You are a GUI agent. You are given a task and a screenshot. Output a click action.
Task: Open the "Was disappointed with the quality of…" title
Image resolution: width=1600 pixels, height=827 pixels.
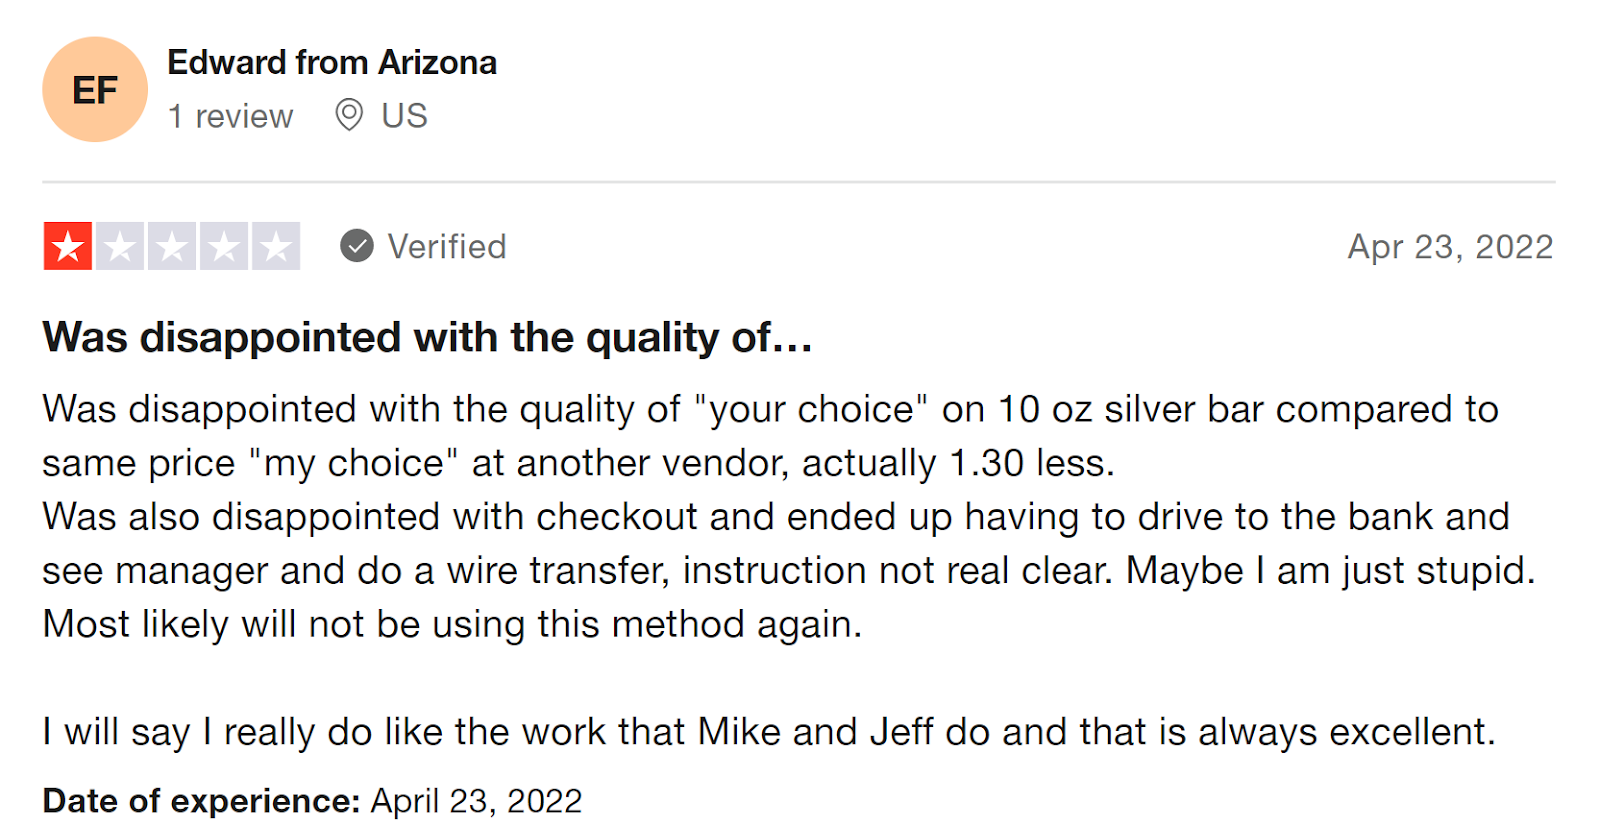427,337
